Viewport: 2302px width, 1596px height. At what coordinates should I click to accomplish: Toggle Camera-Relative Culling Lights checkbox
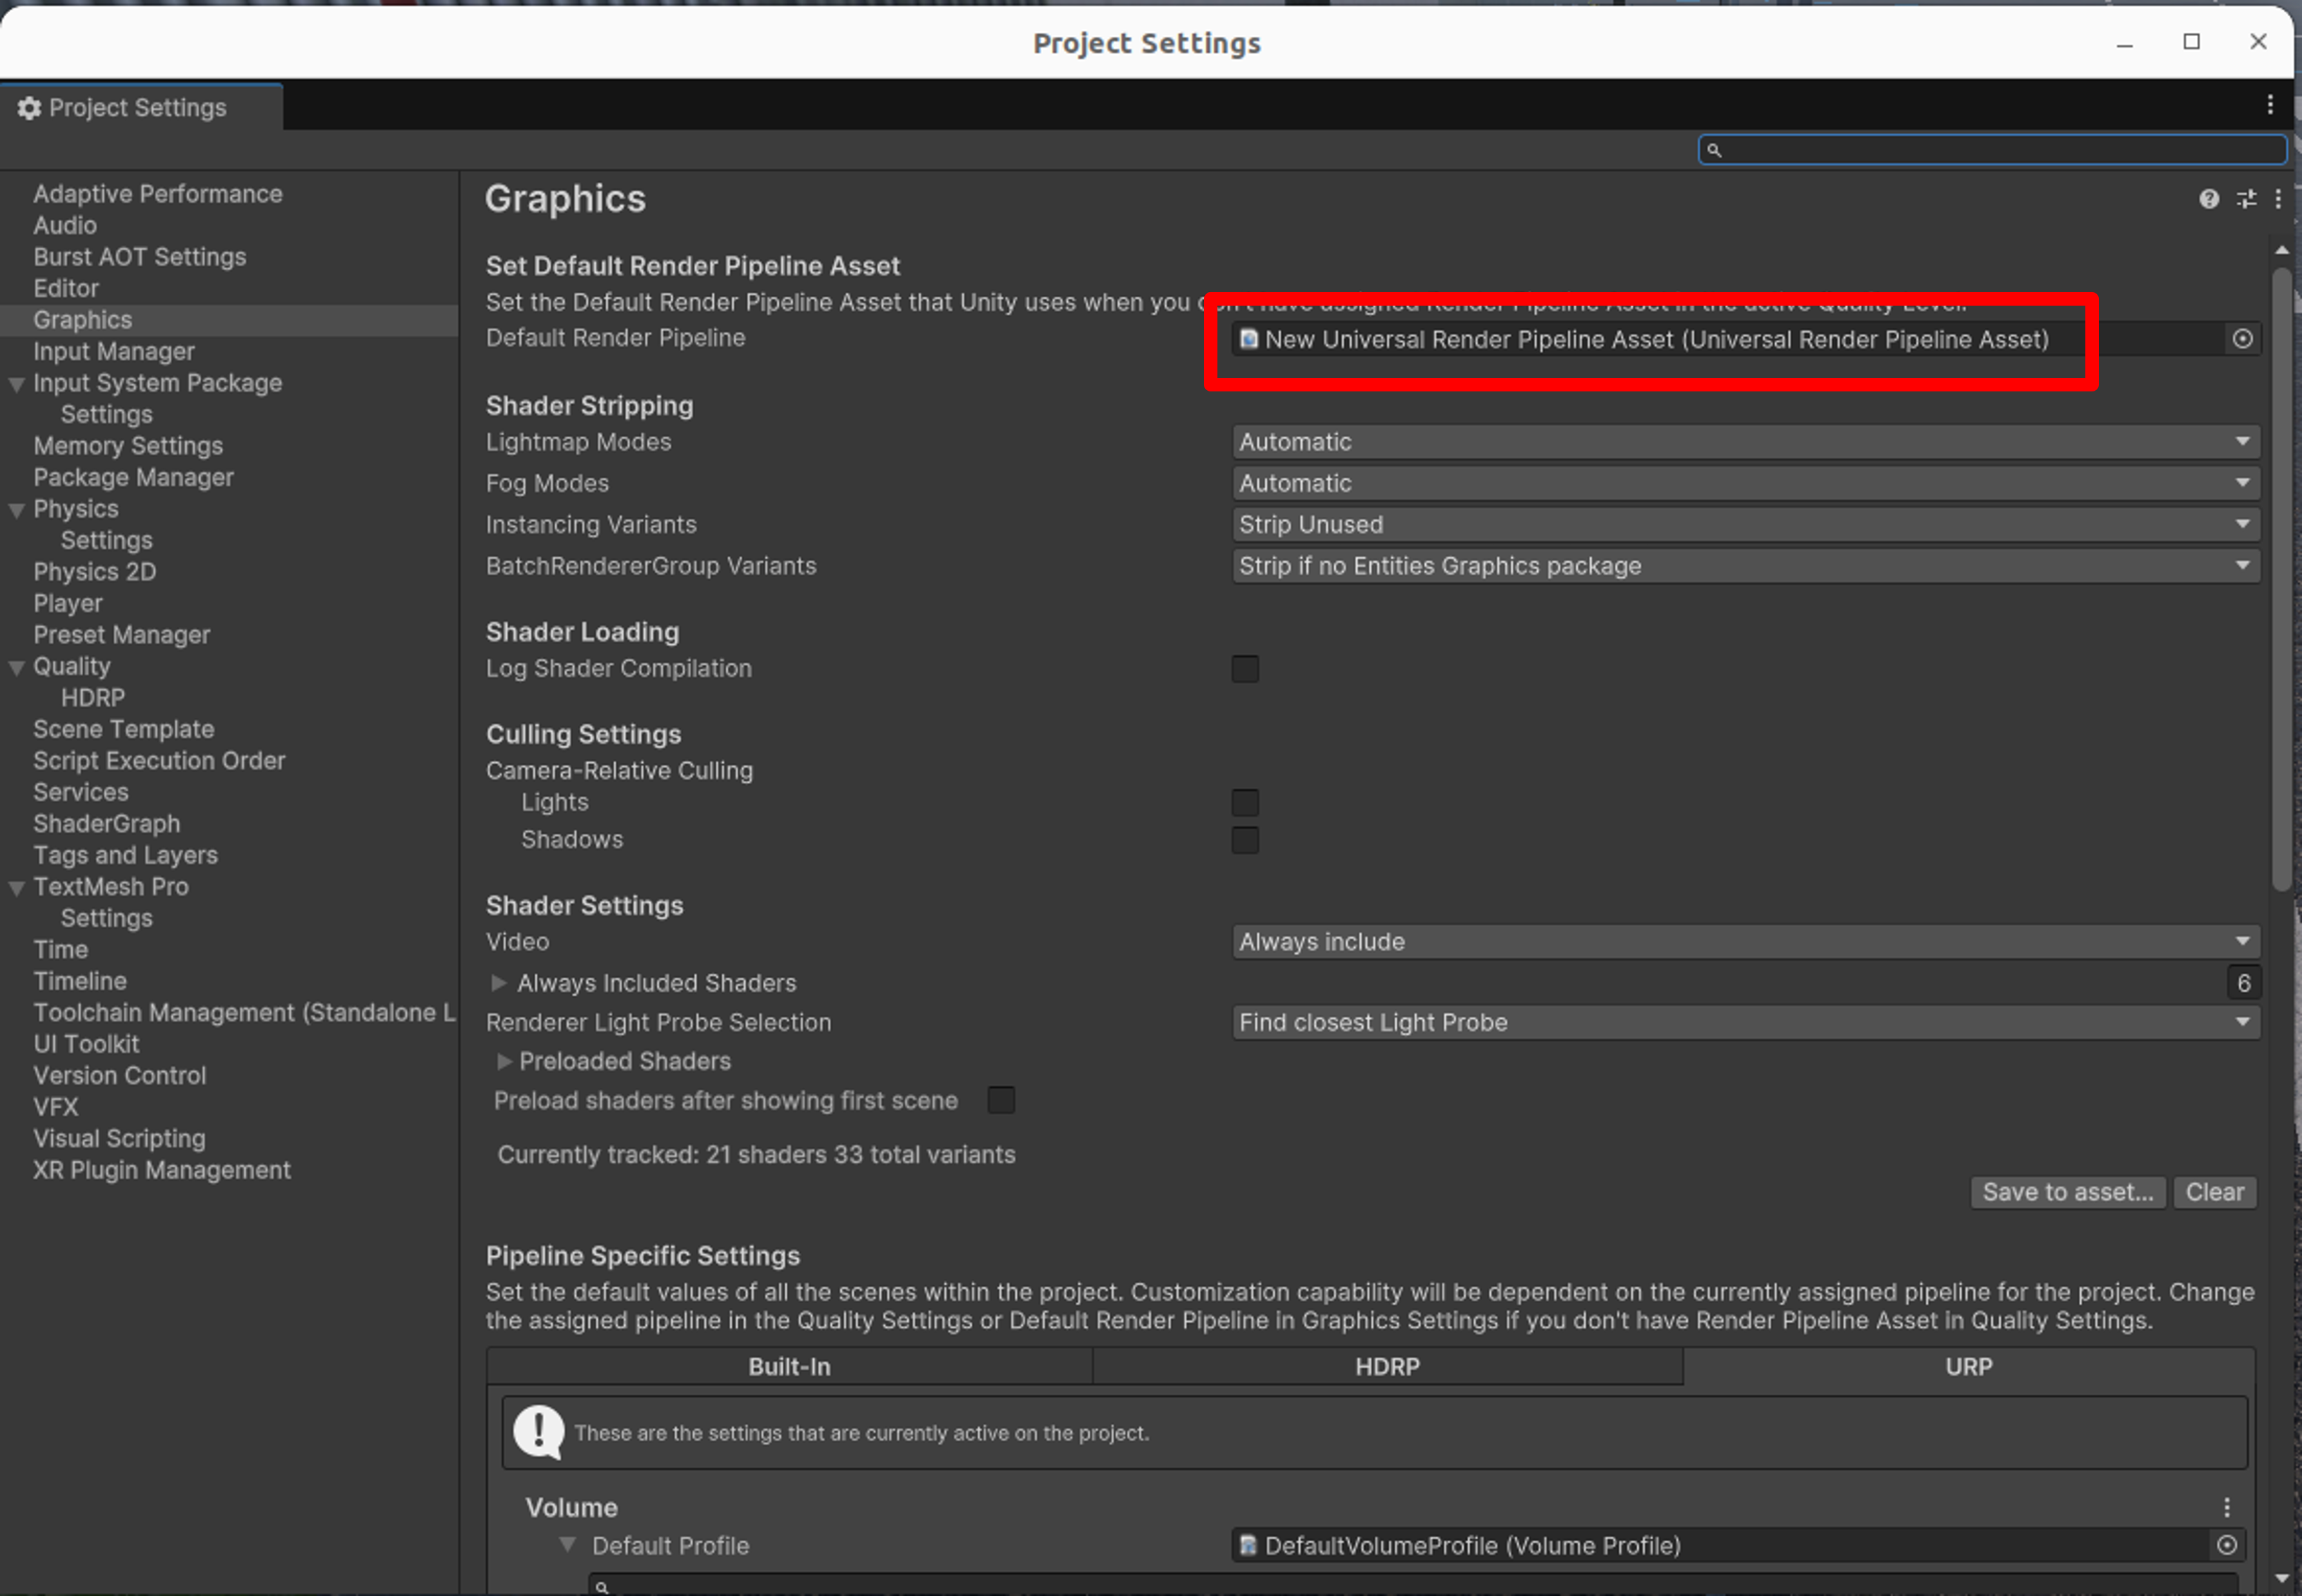(x=1245, y=802)
